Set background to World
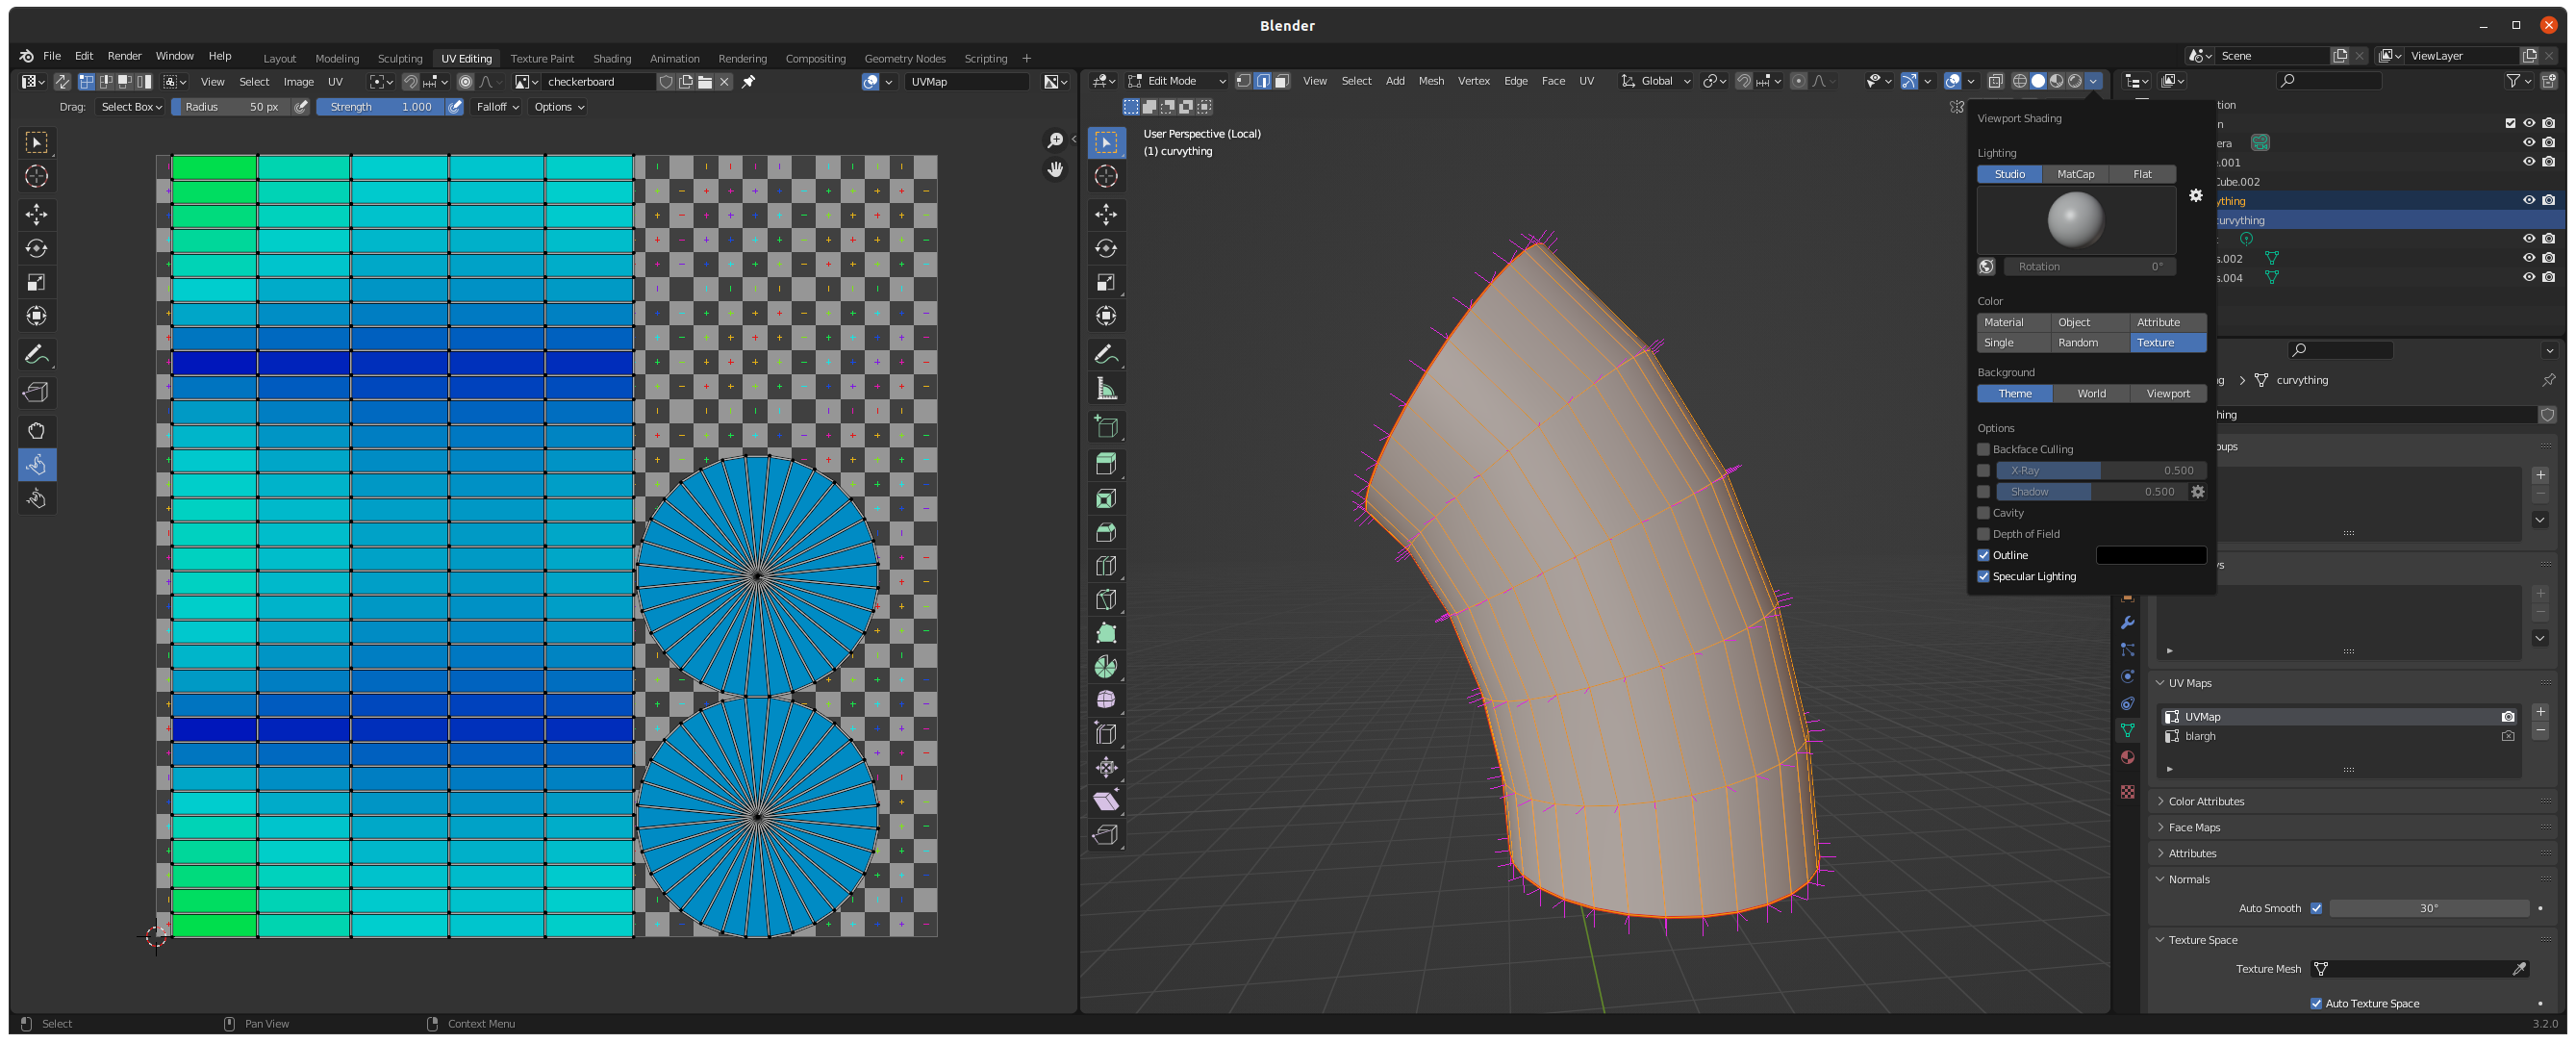 [2091, 394]
